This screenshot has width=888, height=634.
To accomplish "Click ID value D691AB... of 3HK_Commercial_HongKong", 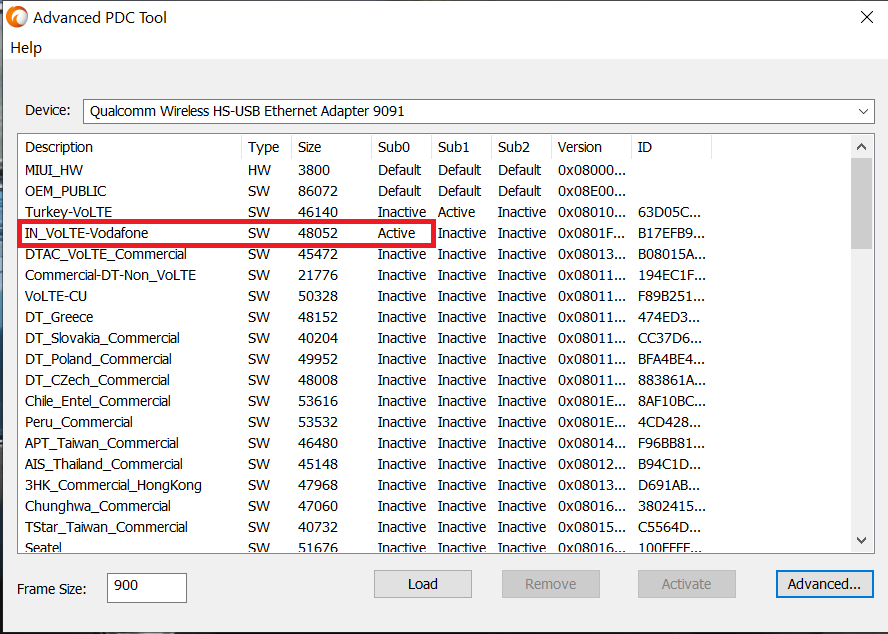I will 669,484.
